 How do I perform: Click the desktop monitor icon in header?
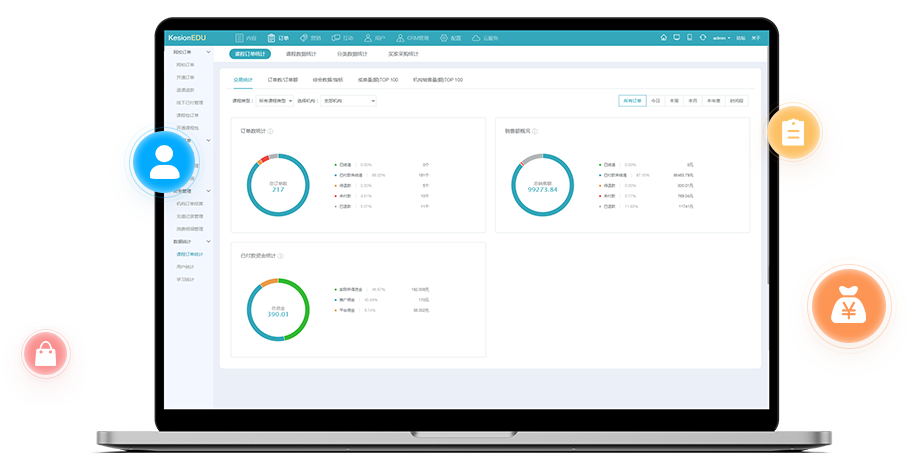click(677, 37)
